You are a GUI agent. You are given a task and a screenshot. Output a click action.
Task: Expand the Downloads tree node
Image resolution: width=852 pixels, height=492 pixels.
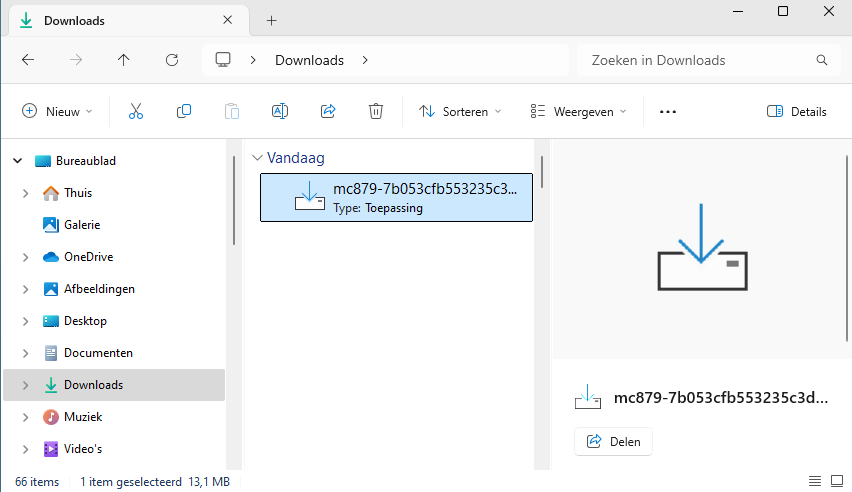pos(25,385)
